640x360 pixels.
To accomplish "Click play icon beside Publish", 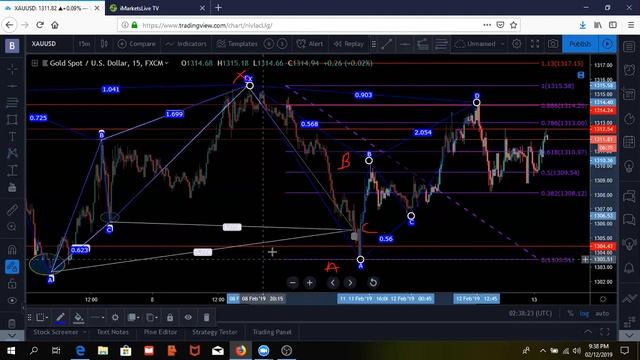I will pyautogui.click(x=607, y=44).
